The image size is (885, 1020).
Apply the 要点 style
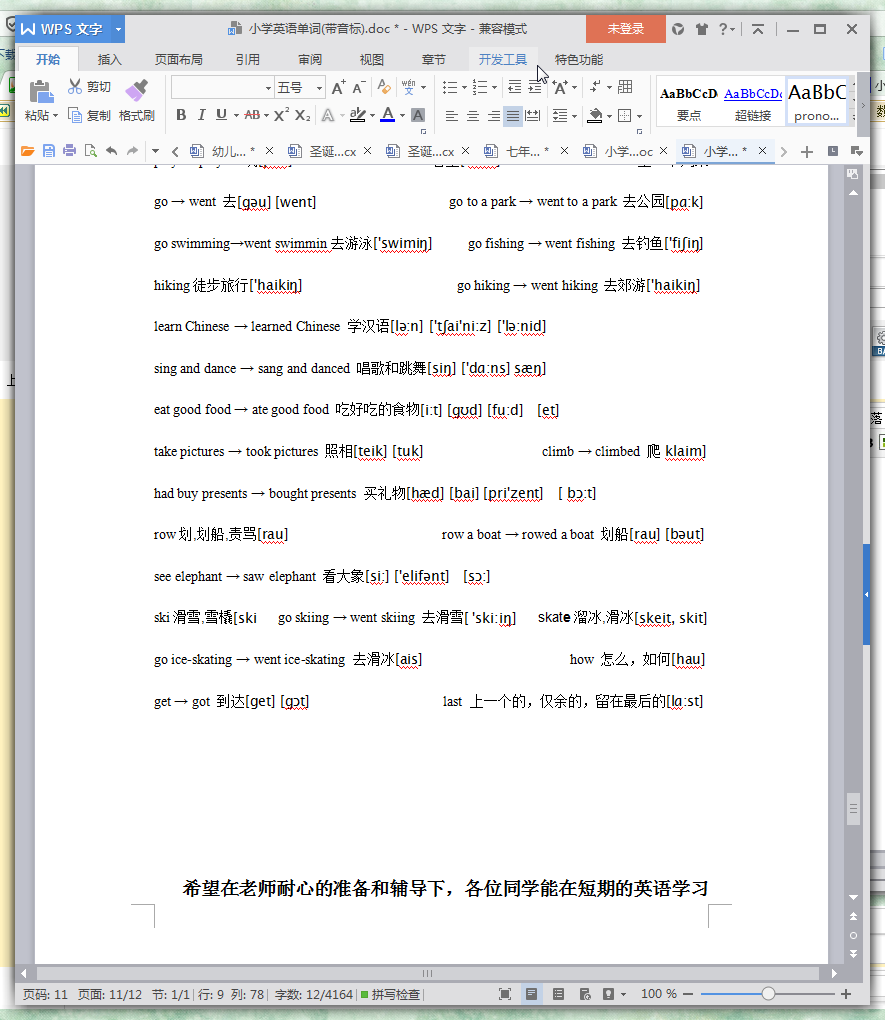click(x=688, y=101)
